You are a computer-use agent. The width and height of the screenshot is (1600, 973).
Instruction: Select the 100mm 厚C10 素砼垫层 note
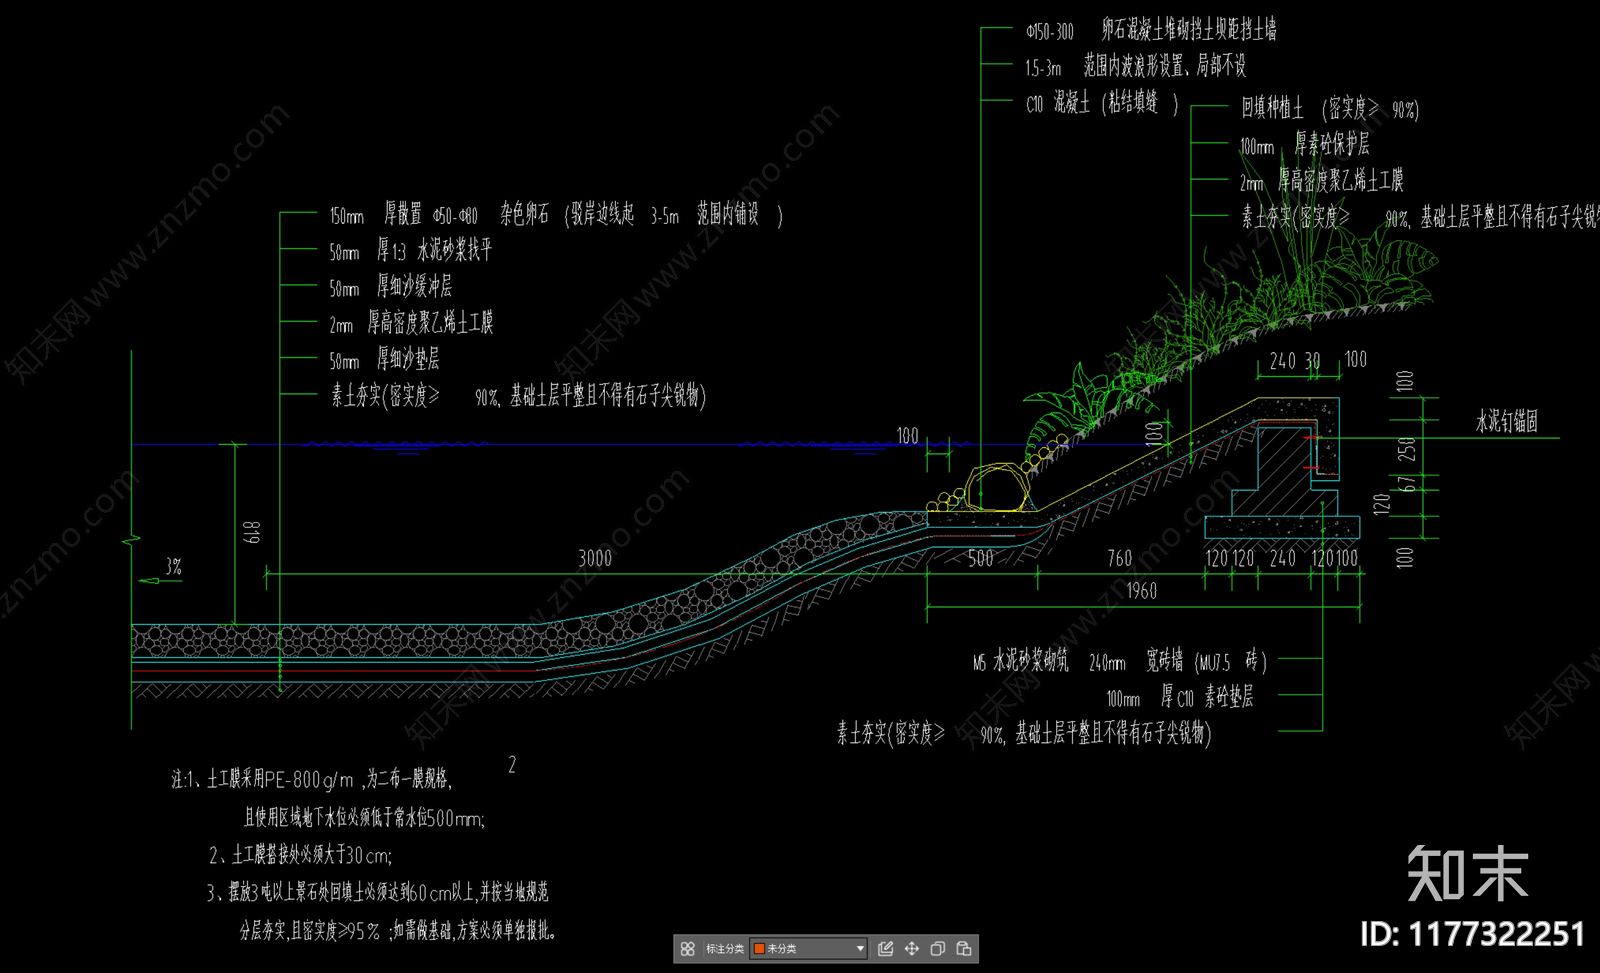(x=1180, y=697)
